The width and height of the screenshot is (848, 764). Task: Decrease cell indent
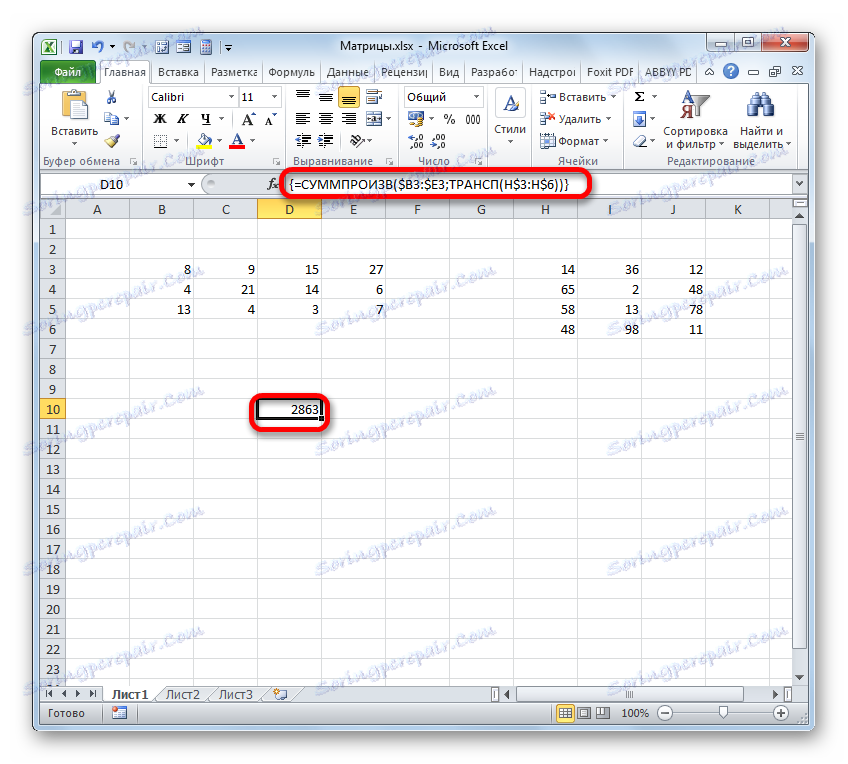tap(303, 141)
